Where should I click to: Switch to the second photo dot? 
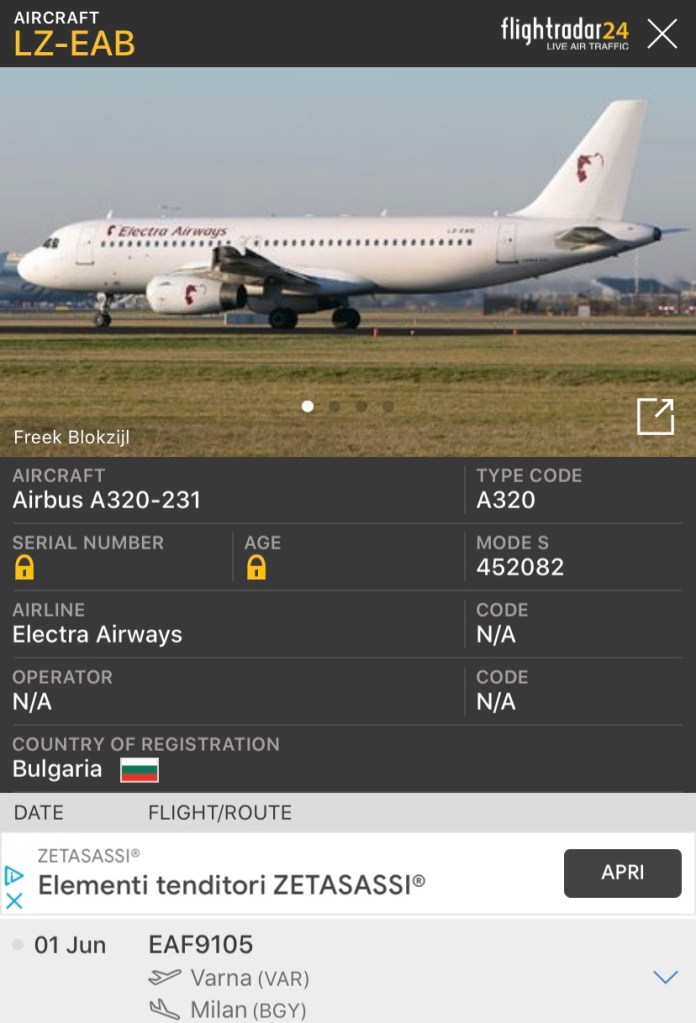coord(335,406)
